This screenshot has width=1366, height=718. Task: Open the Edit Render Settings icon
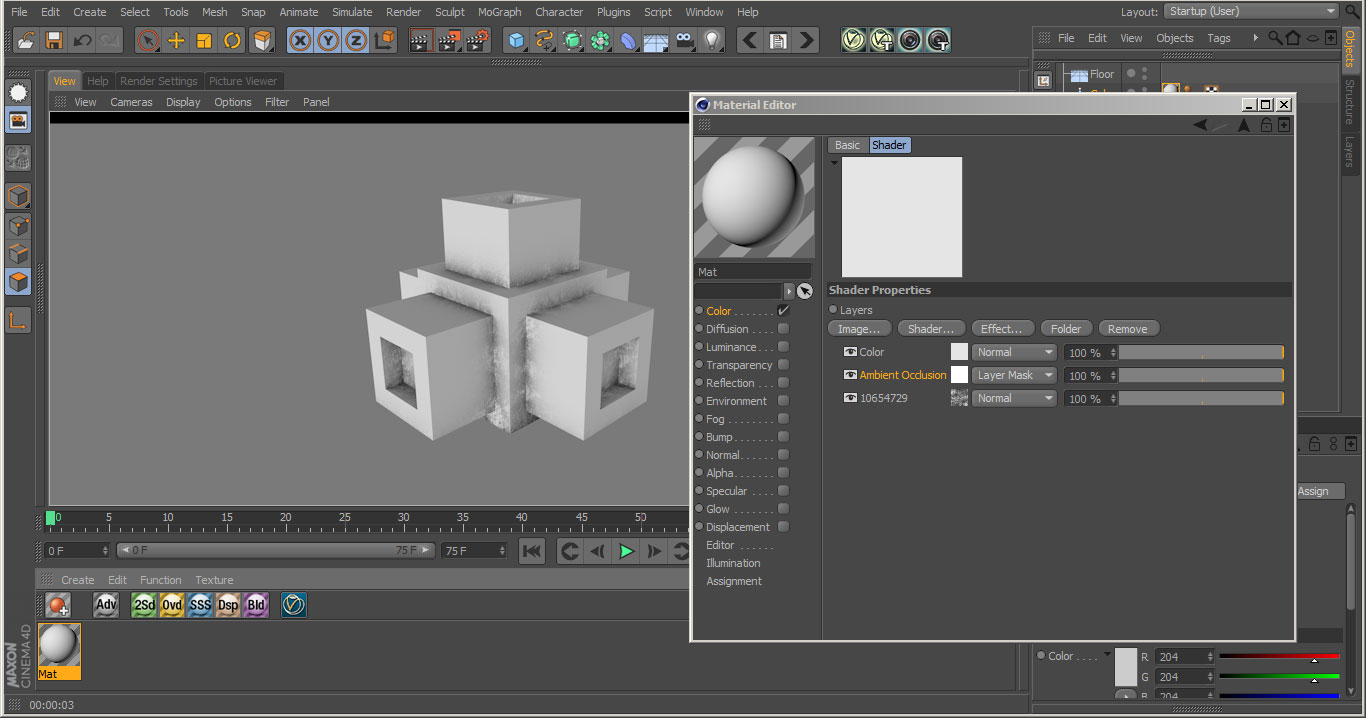click(477, 41)
